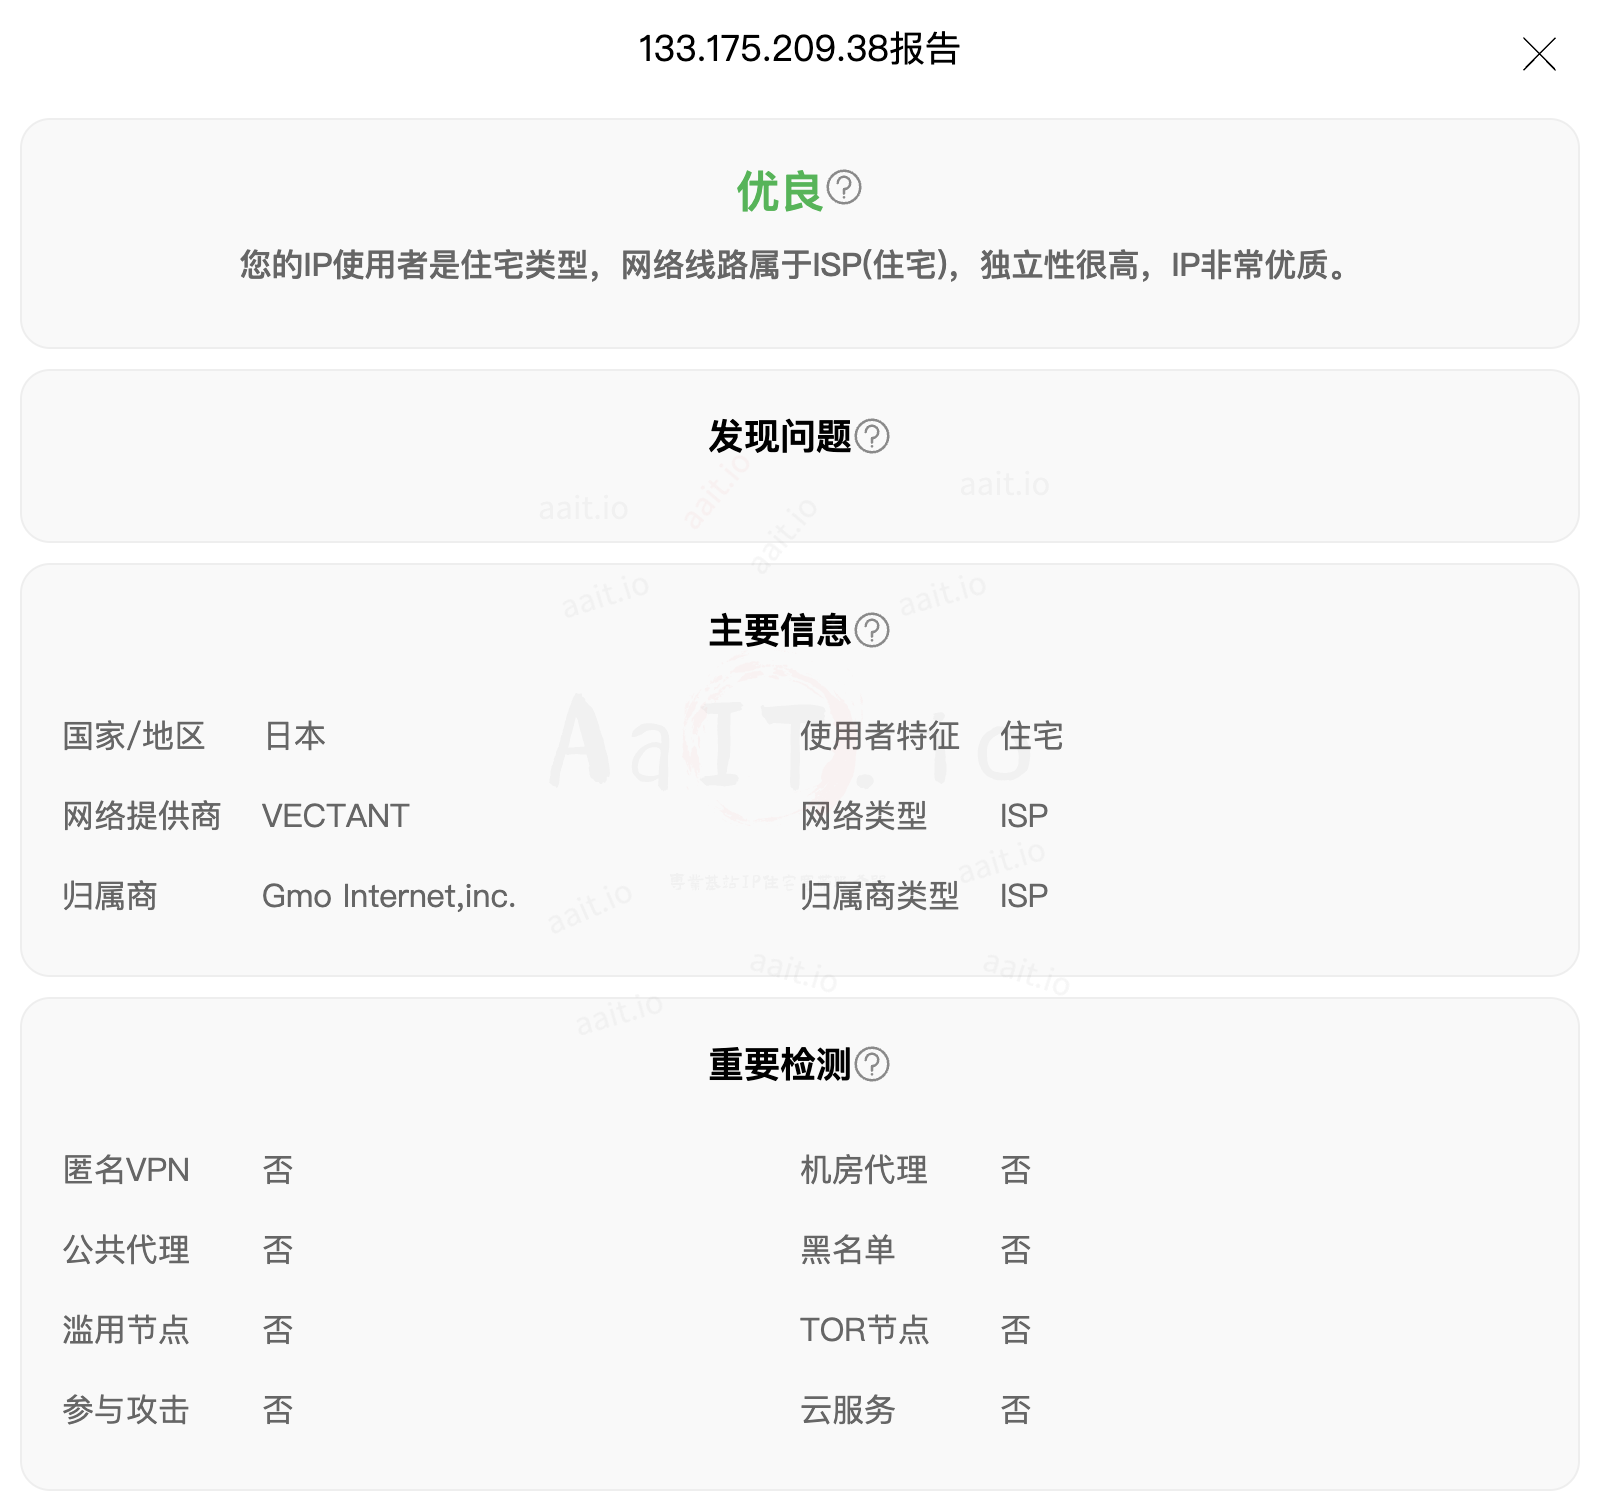
Task: Open the help icon beside 发现问题
Action: (x=872, y=436)
